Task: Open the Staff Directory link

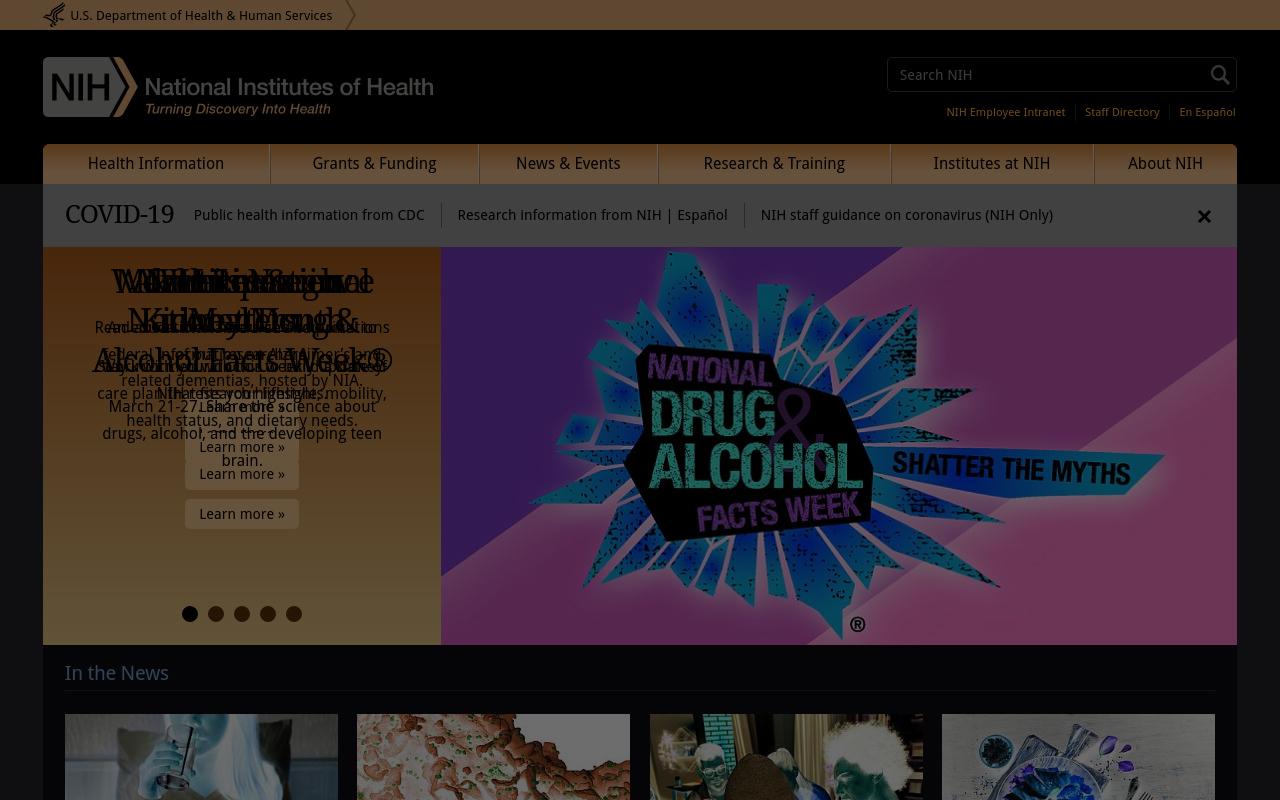Action: tap(1122, 112)
